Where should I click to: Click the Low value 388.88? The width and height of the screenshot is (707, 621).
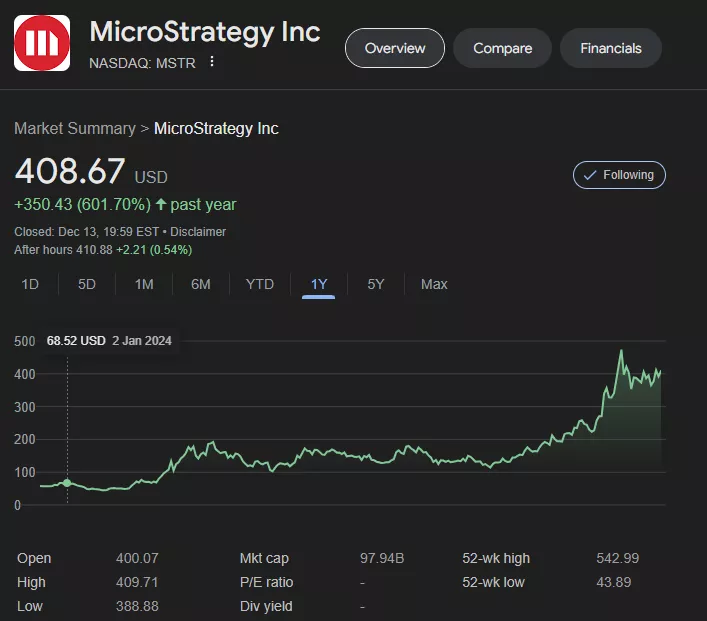pos(137,606)
